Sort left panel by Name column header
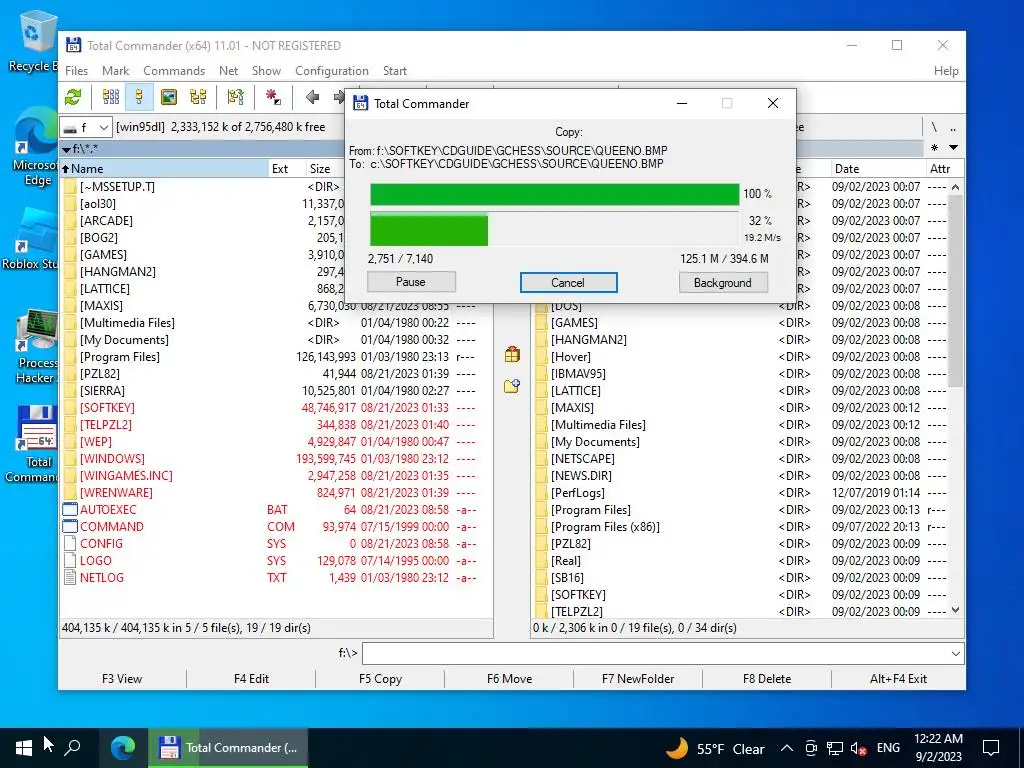1024x768 pixels. pyautogui.click(x=165, y=168)
